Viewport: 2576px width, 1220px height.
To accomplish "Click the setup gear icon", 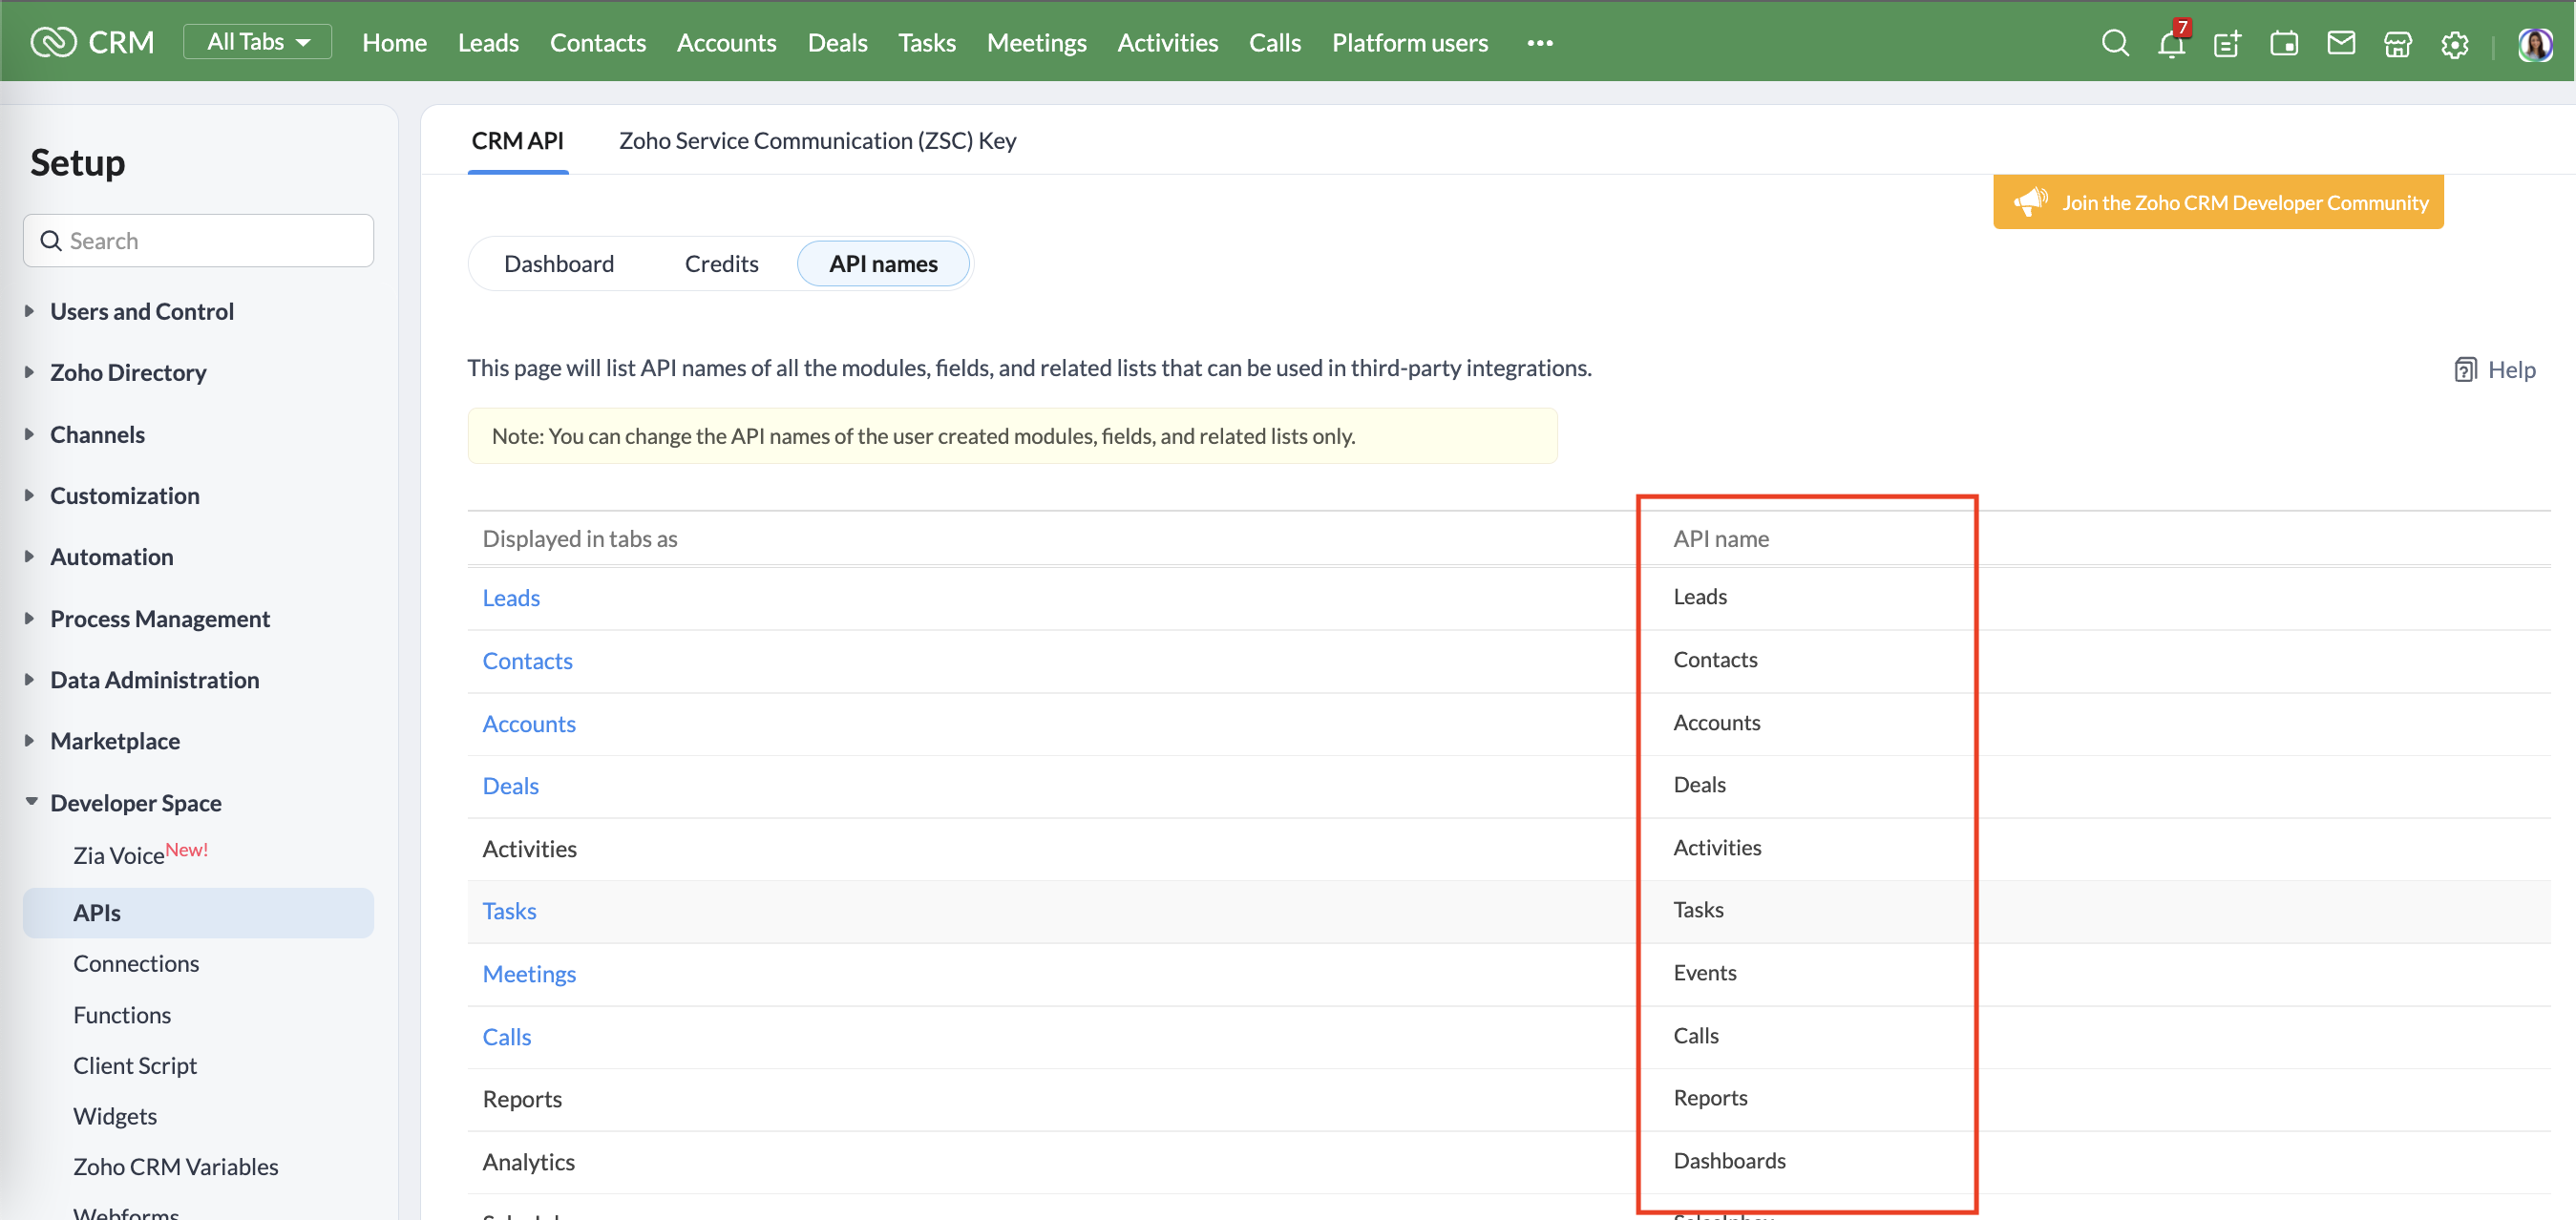I will (x=2455, y=44).
